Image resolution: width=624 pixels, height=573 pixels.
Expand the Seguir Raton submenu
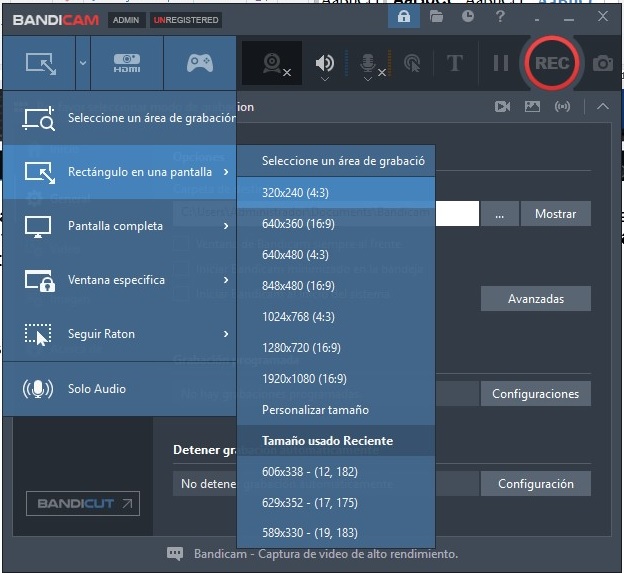(x=120, y=334)
